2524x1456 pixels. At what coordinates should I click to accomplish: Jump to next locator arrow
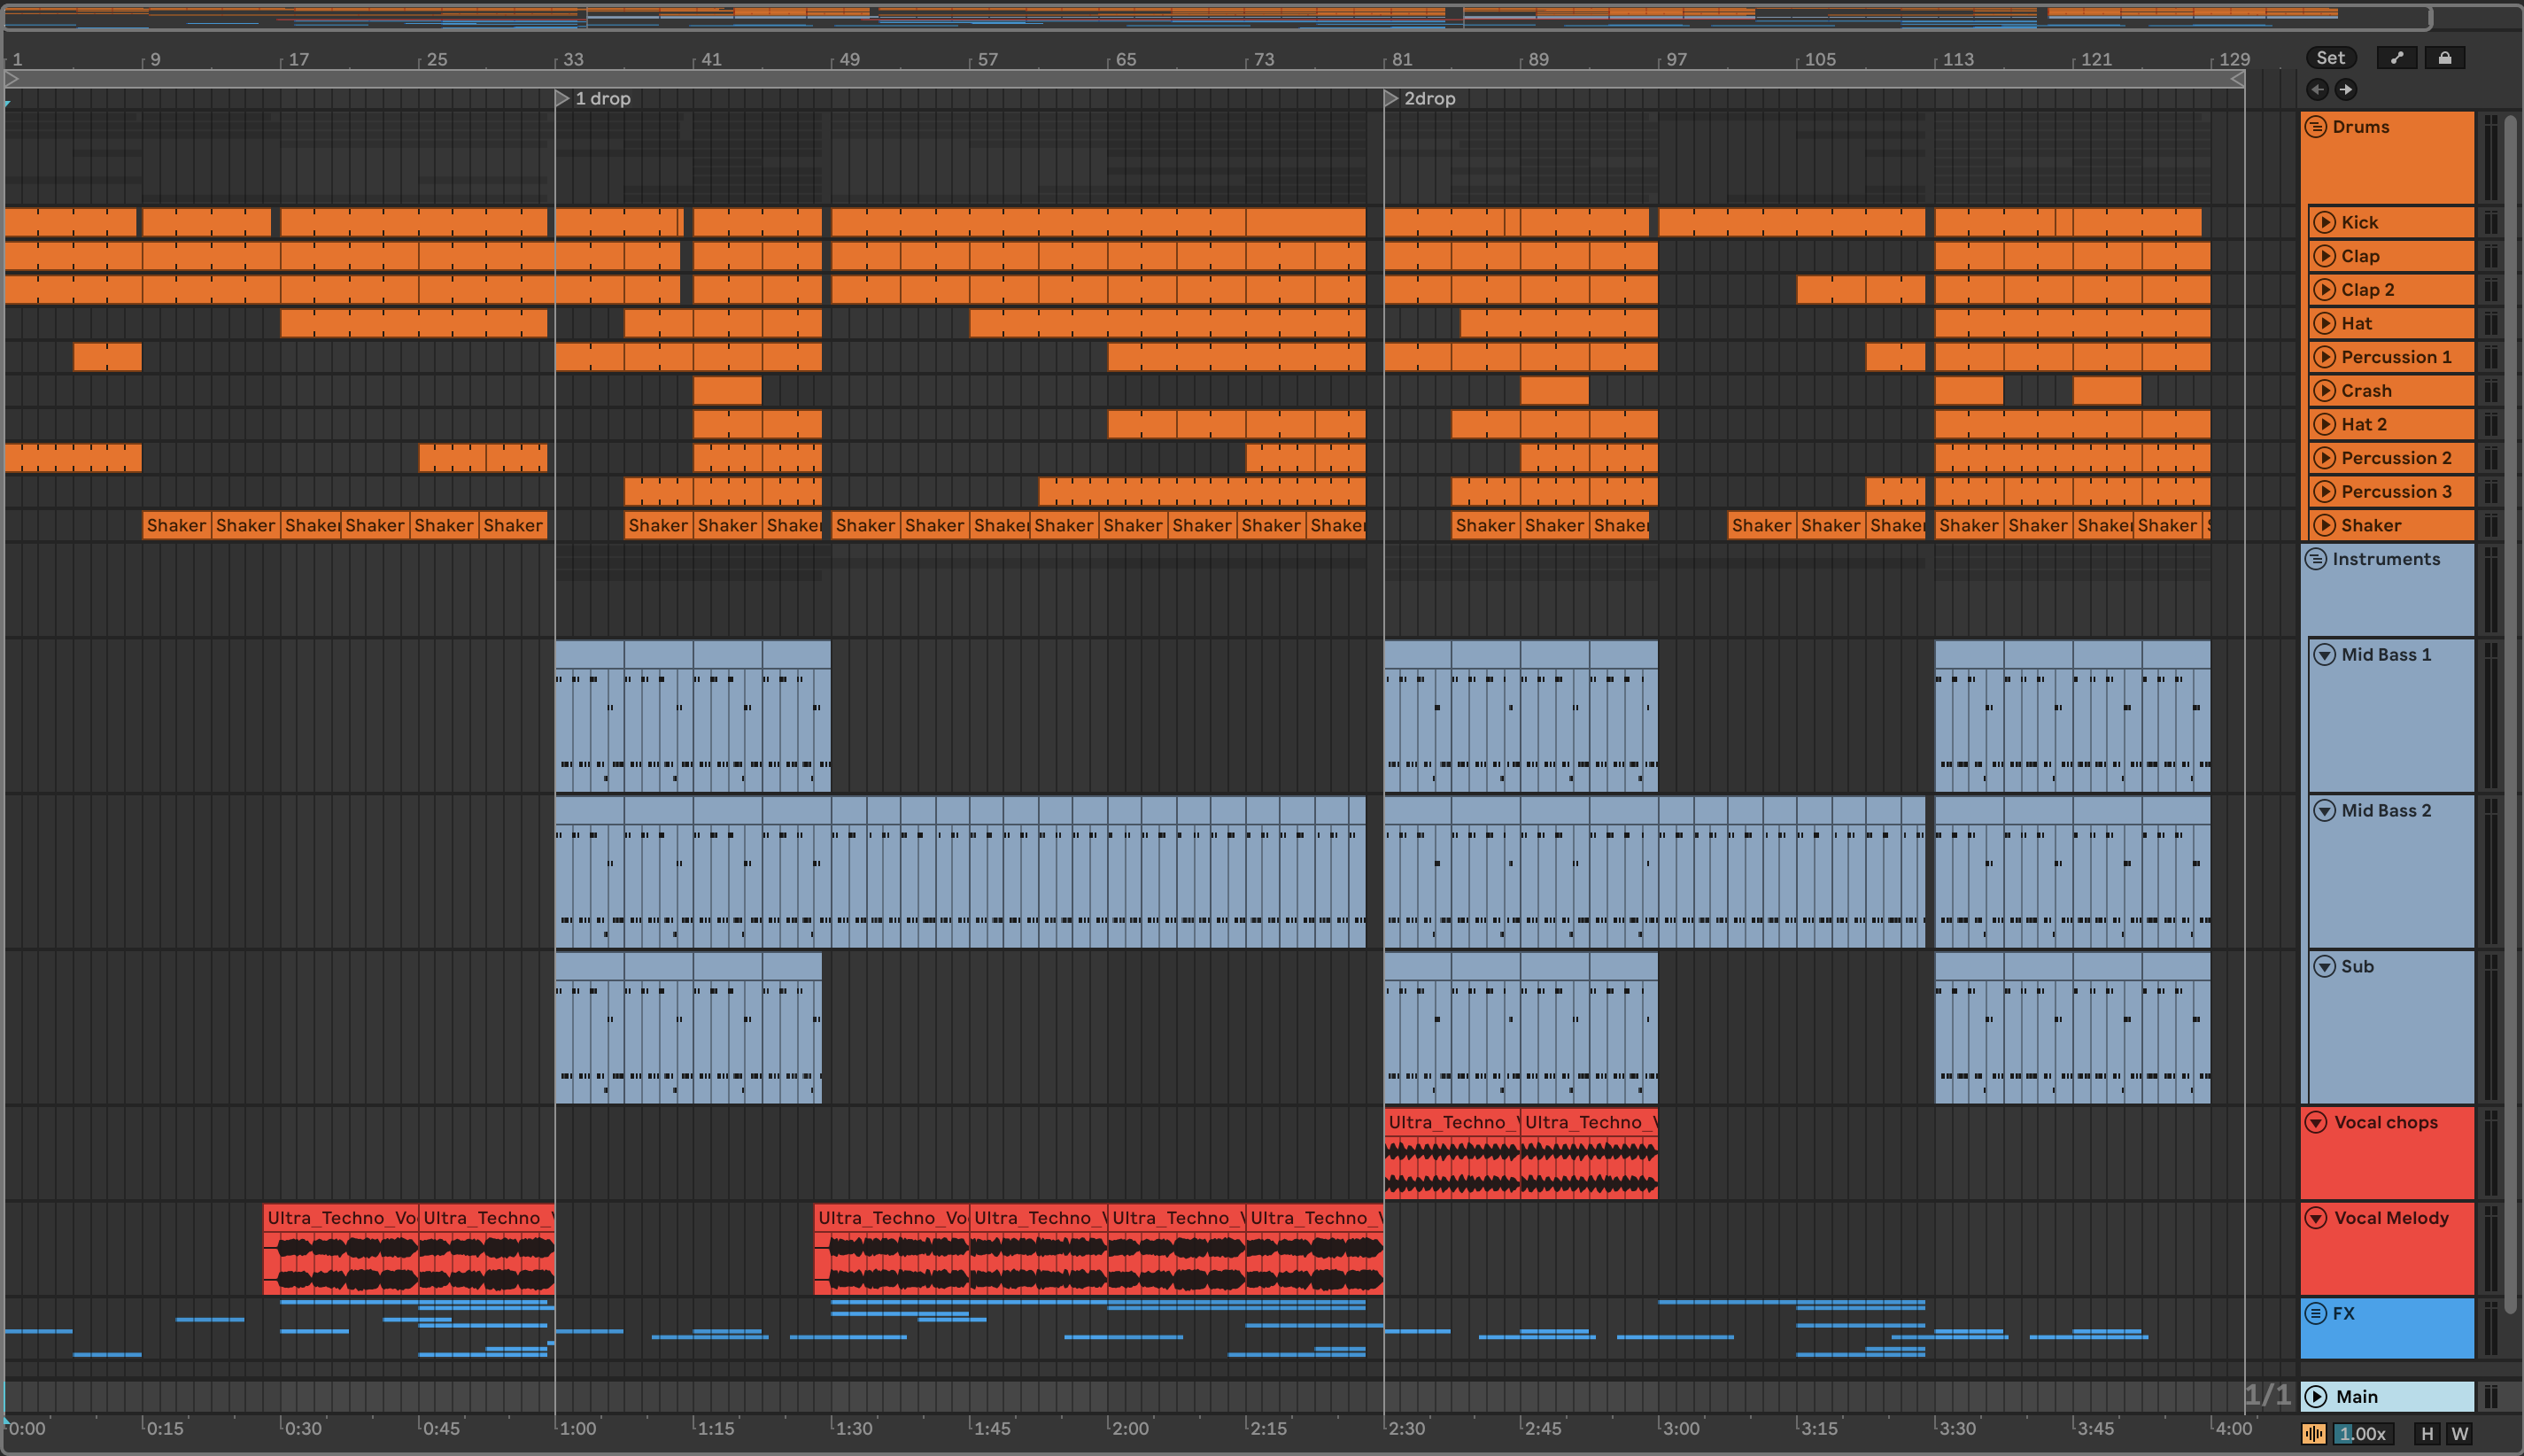(2345, 90)
